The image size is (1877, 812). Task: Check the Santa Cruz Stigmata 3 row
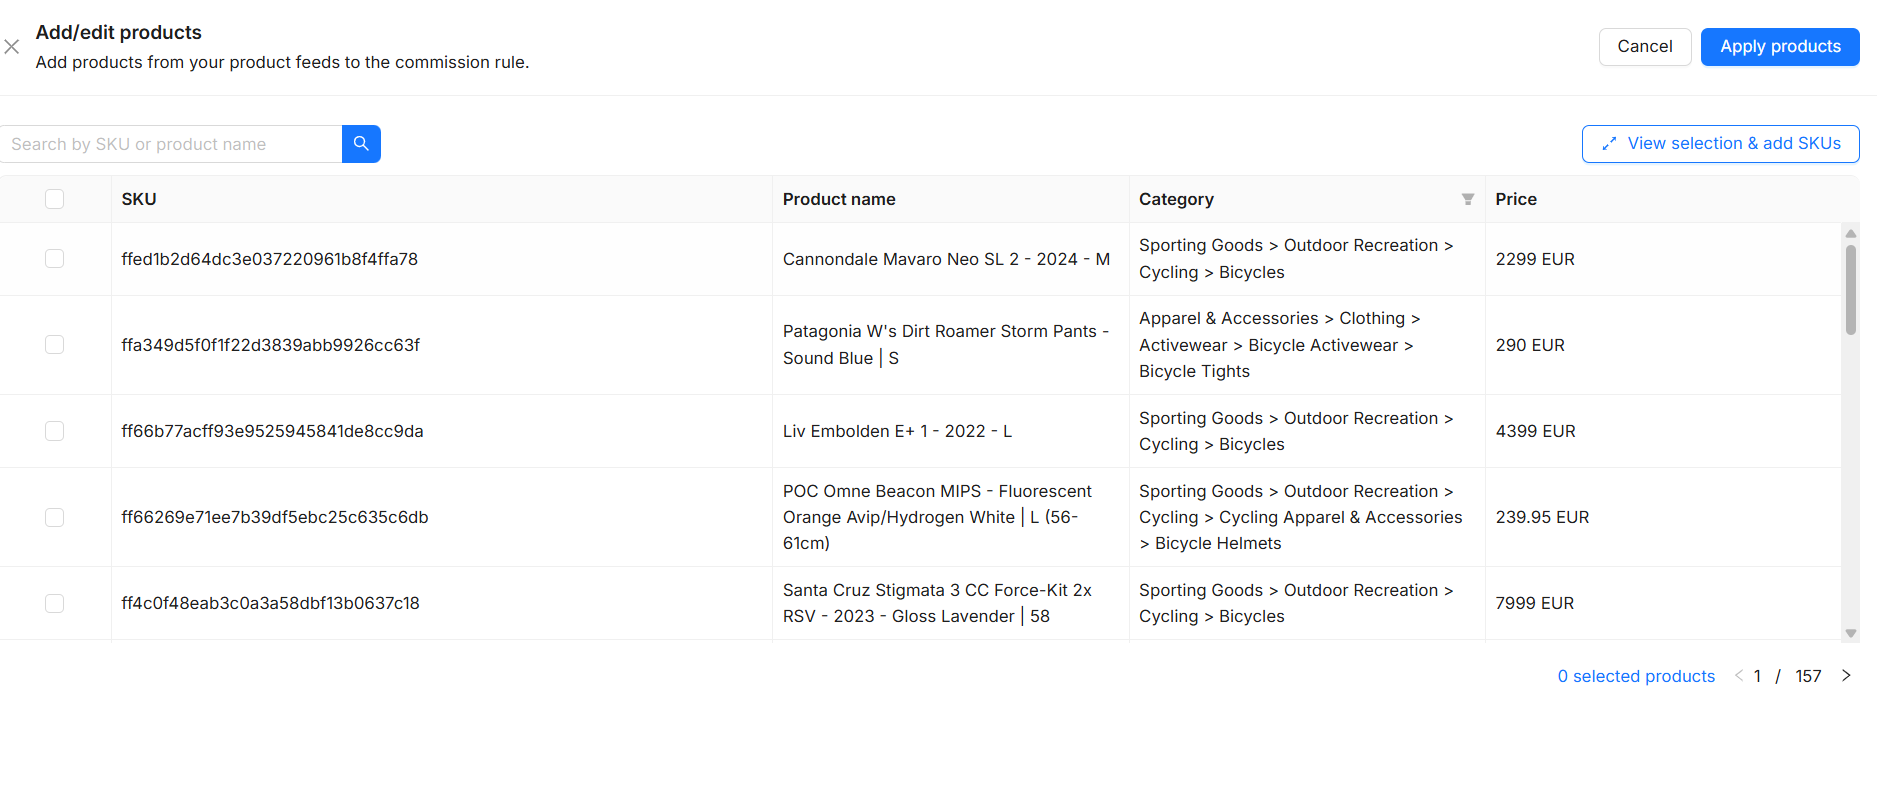pos(55,603)
